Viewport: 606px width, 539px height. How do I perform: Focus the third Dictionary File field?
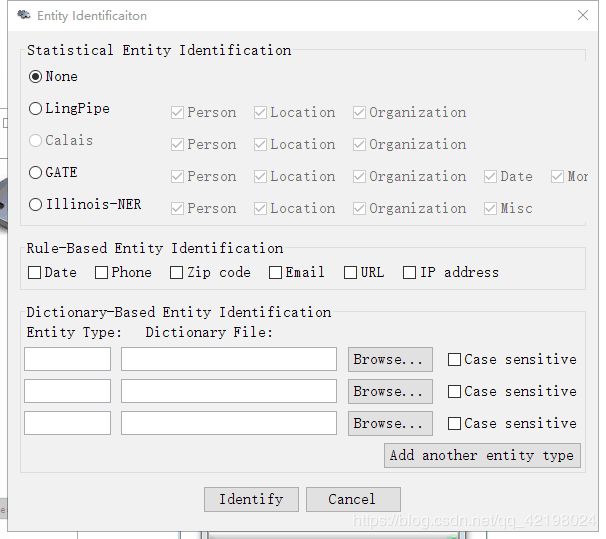(x=229, y=423)
